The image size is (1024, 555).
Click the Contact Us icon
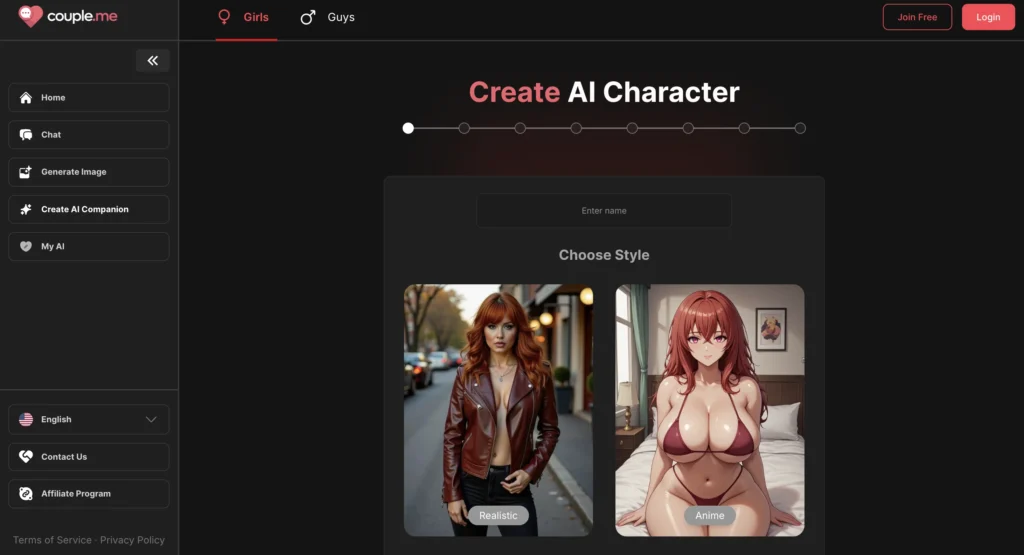pyautogui.click(x=26, y=457)
